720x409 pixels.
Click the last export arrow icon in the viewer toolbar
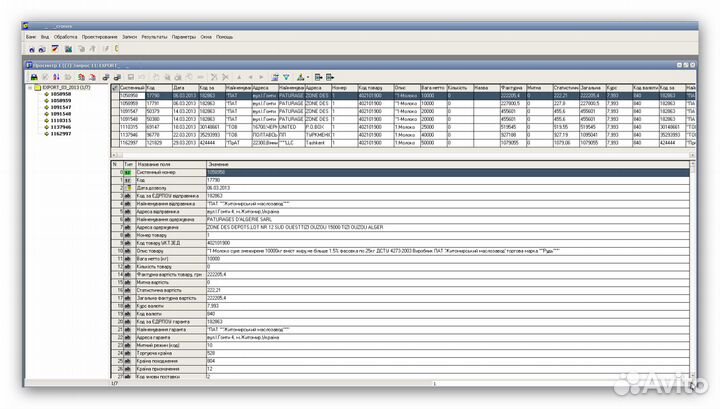click(330, 77)
